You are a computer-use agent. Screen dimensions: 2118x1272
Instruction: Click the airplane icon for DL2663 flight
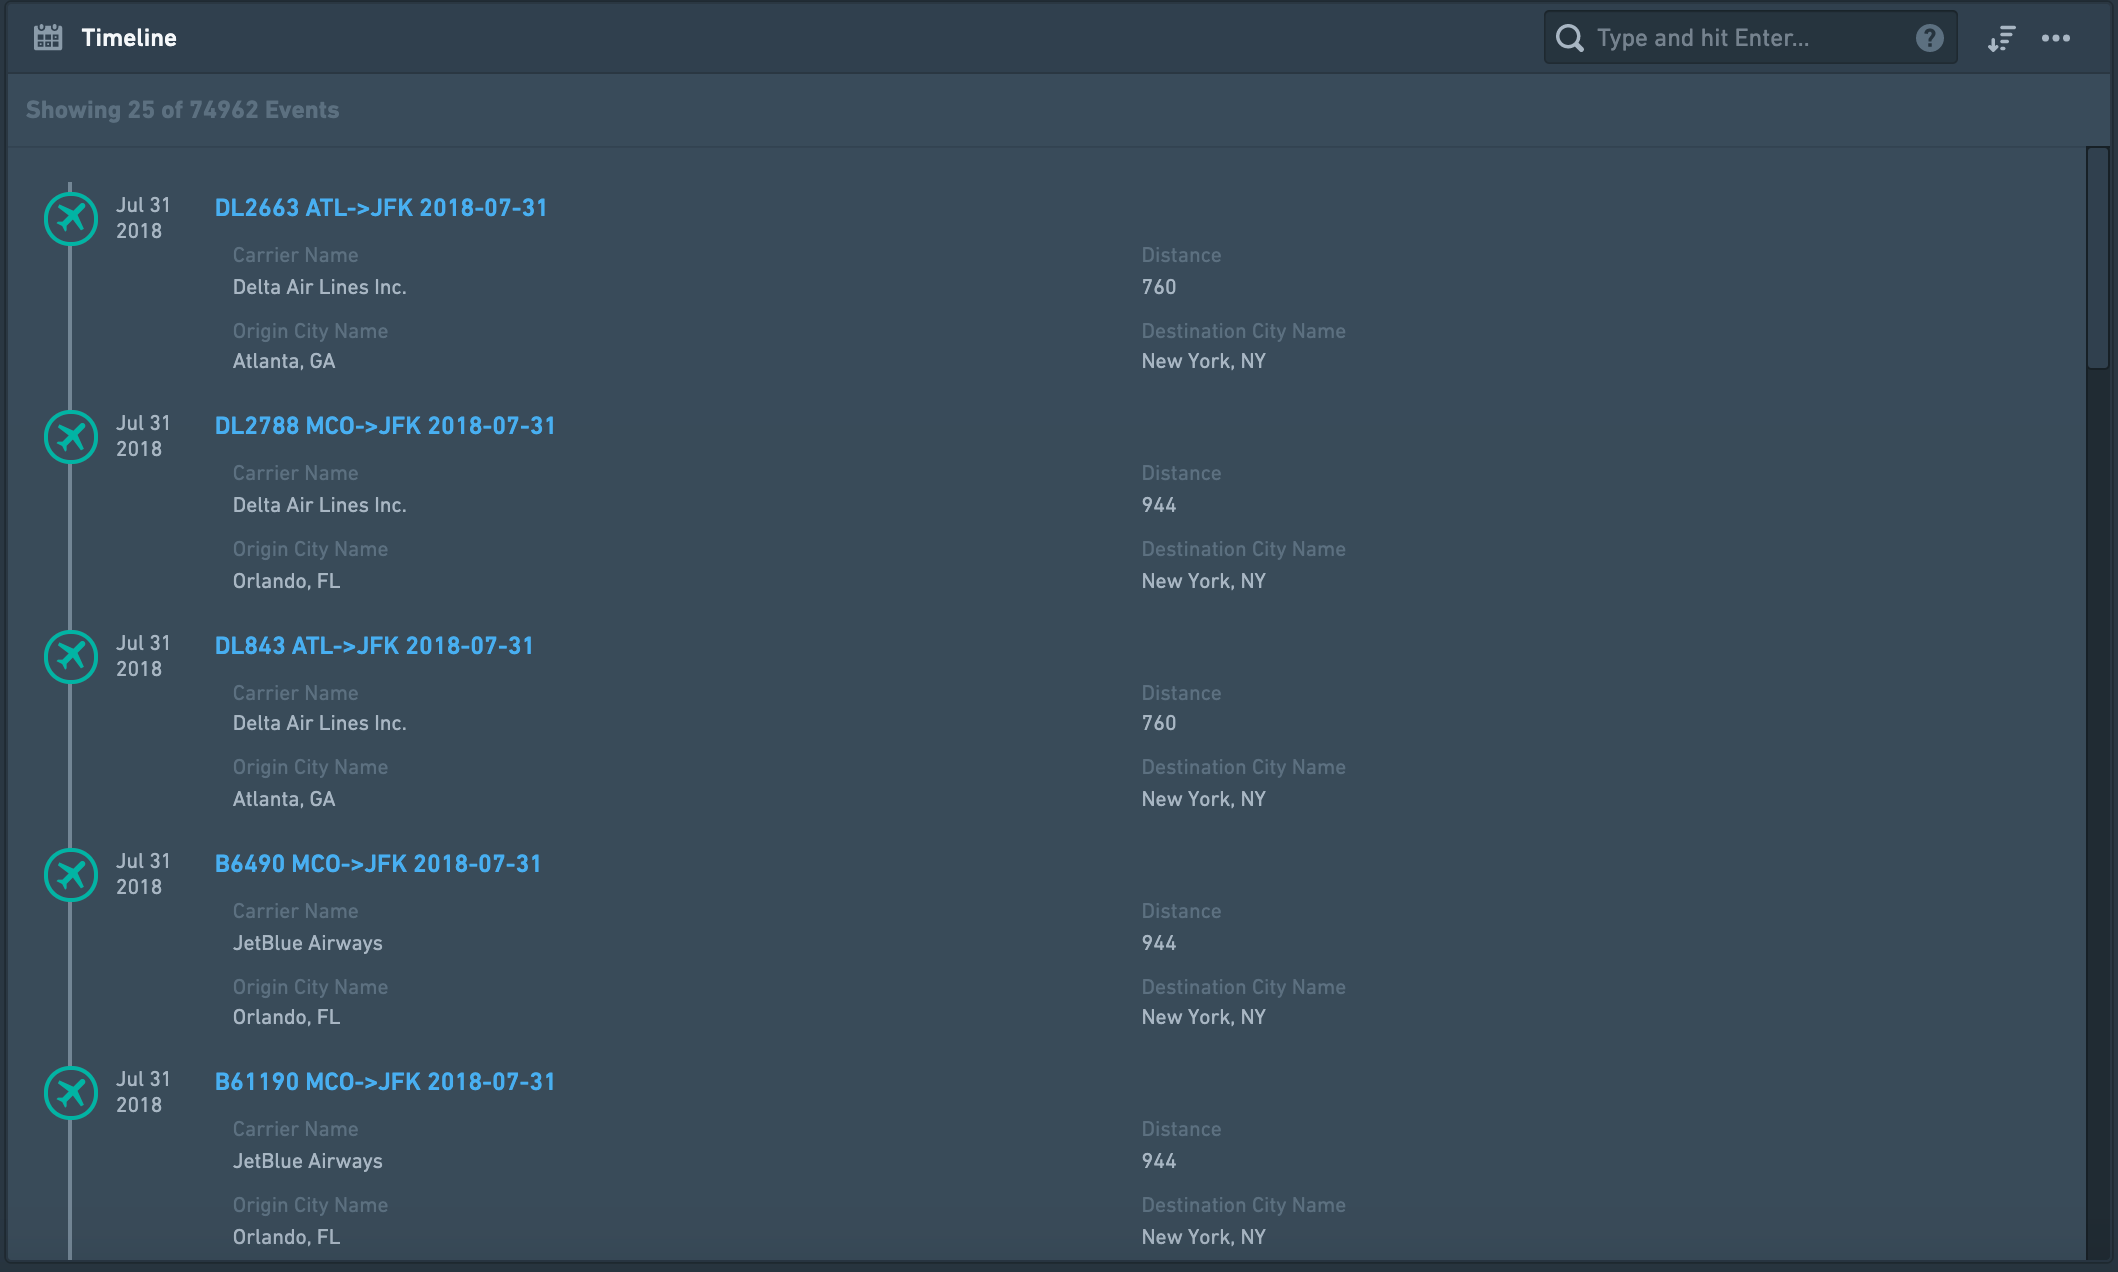click(71, 218)
